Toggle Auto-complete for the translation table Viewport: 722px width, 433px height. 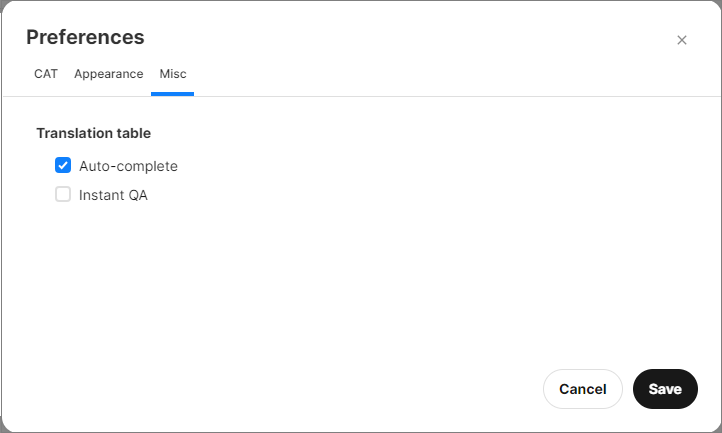pos(63,166)
